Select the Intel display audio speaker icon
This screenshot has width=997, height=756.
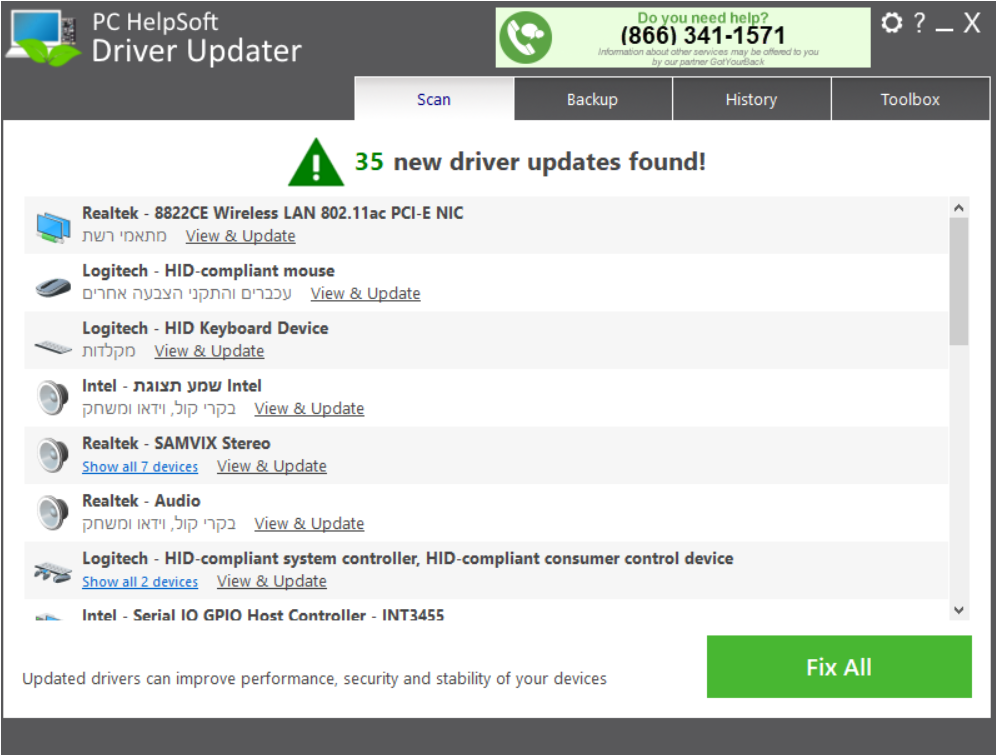52,398
